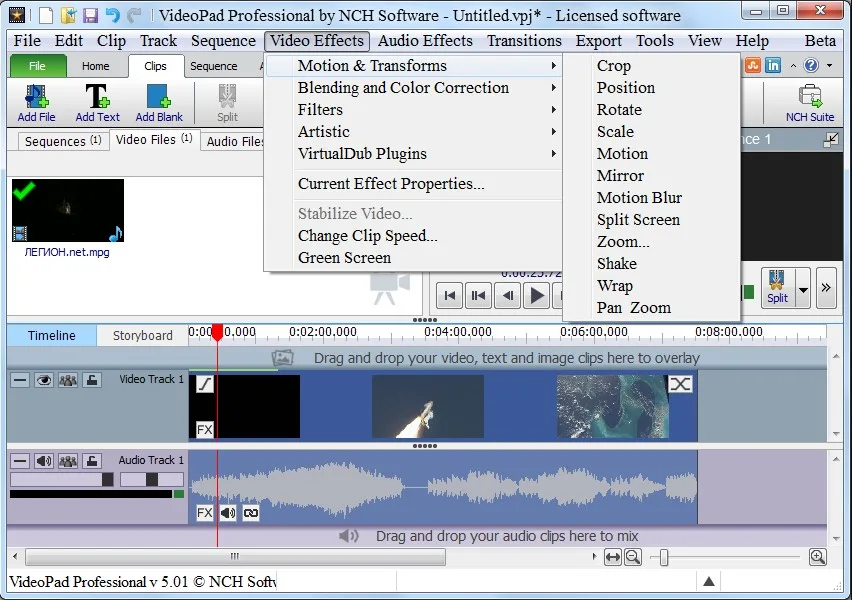
Task: Switch to the Home ribbon tab
Action: (x=96, y=66)
